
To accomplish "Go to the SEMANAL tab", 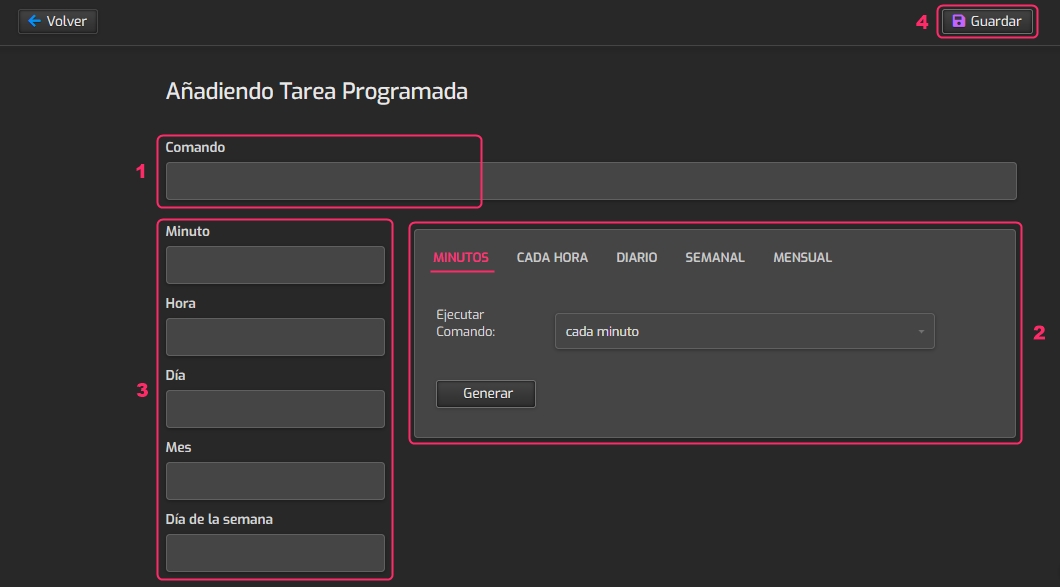I will point(714,257).
